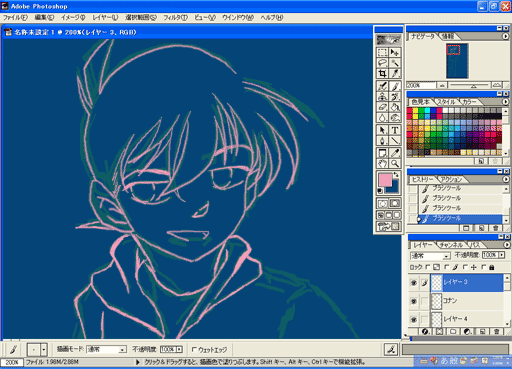Select the History Brush tool
512x369 pixels.
395,97
